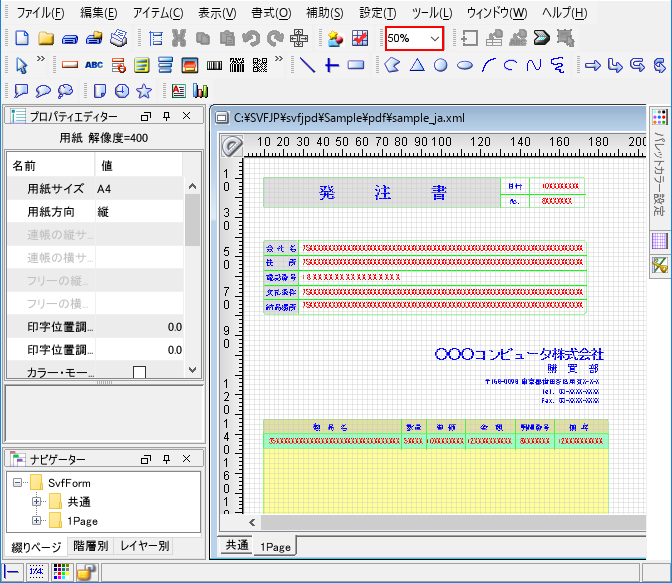
Task: Pin the ナビゲーター panel
Action: (x=166, y=459)
